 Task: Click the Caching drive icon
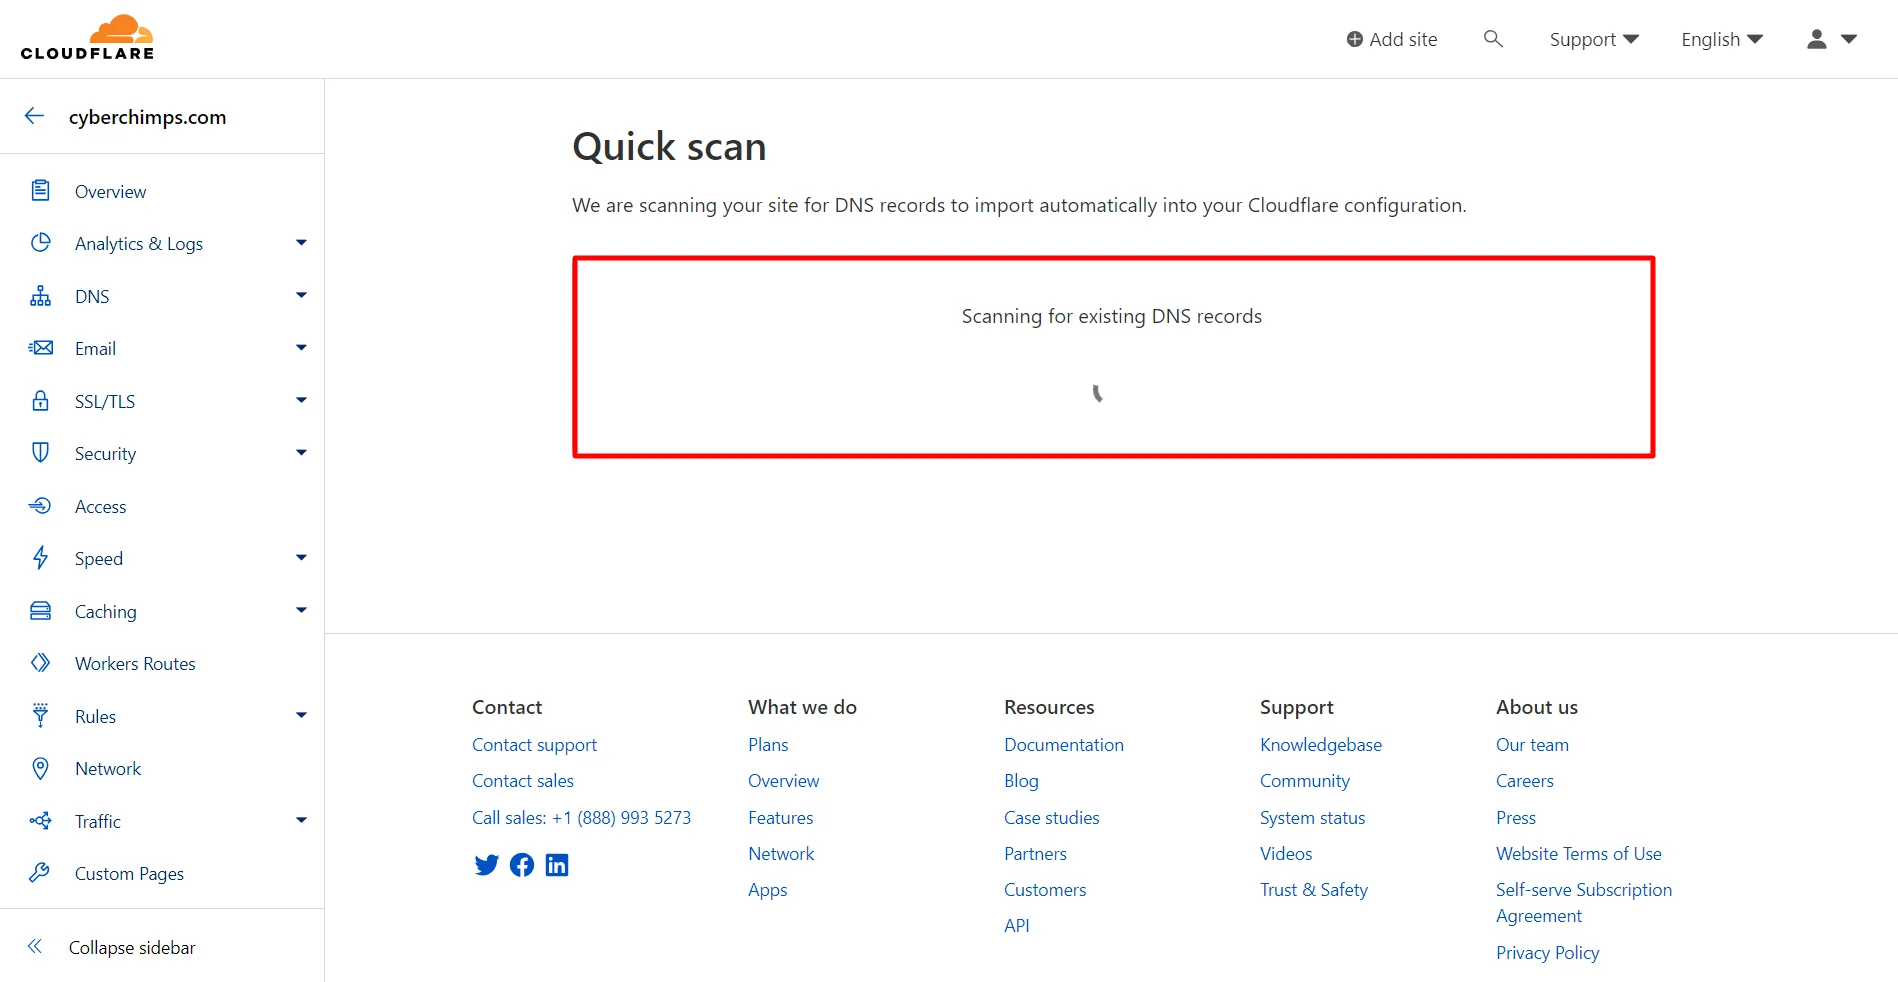coord(40,611)
